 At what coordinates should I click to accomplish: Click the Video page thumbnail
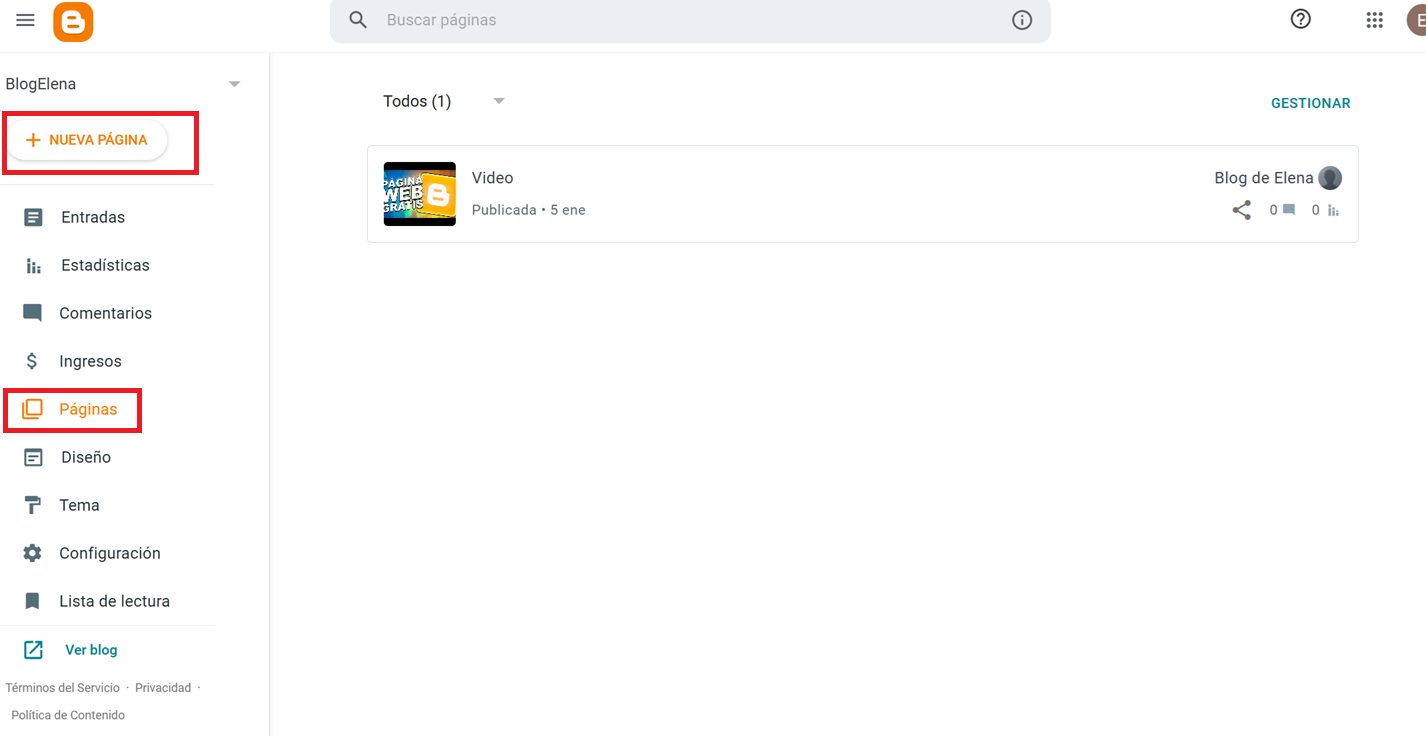pyautogui.click(x=419, y=194)
